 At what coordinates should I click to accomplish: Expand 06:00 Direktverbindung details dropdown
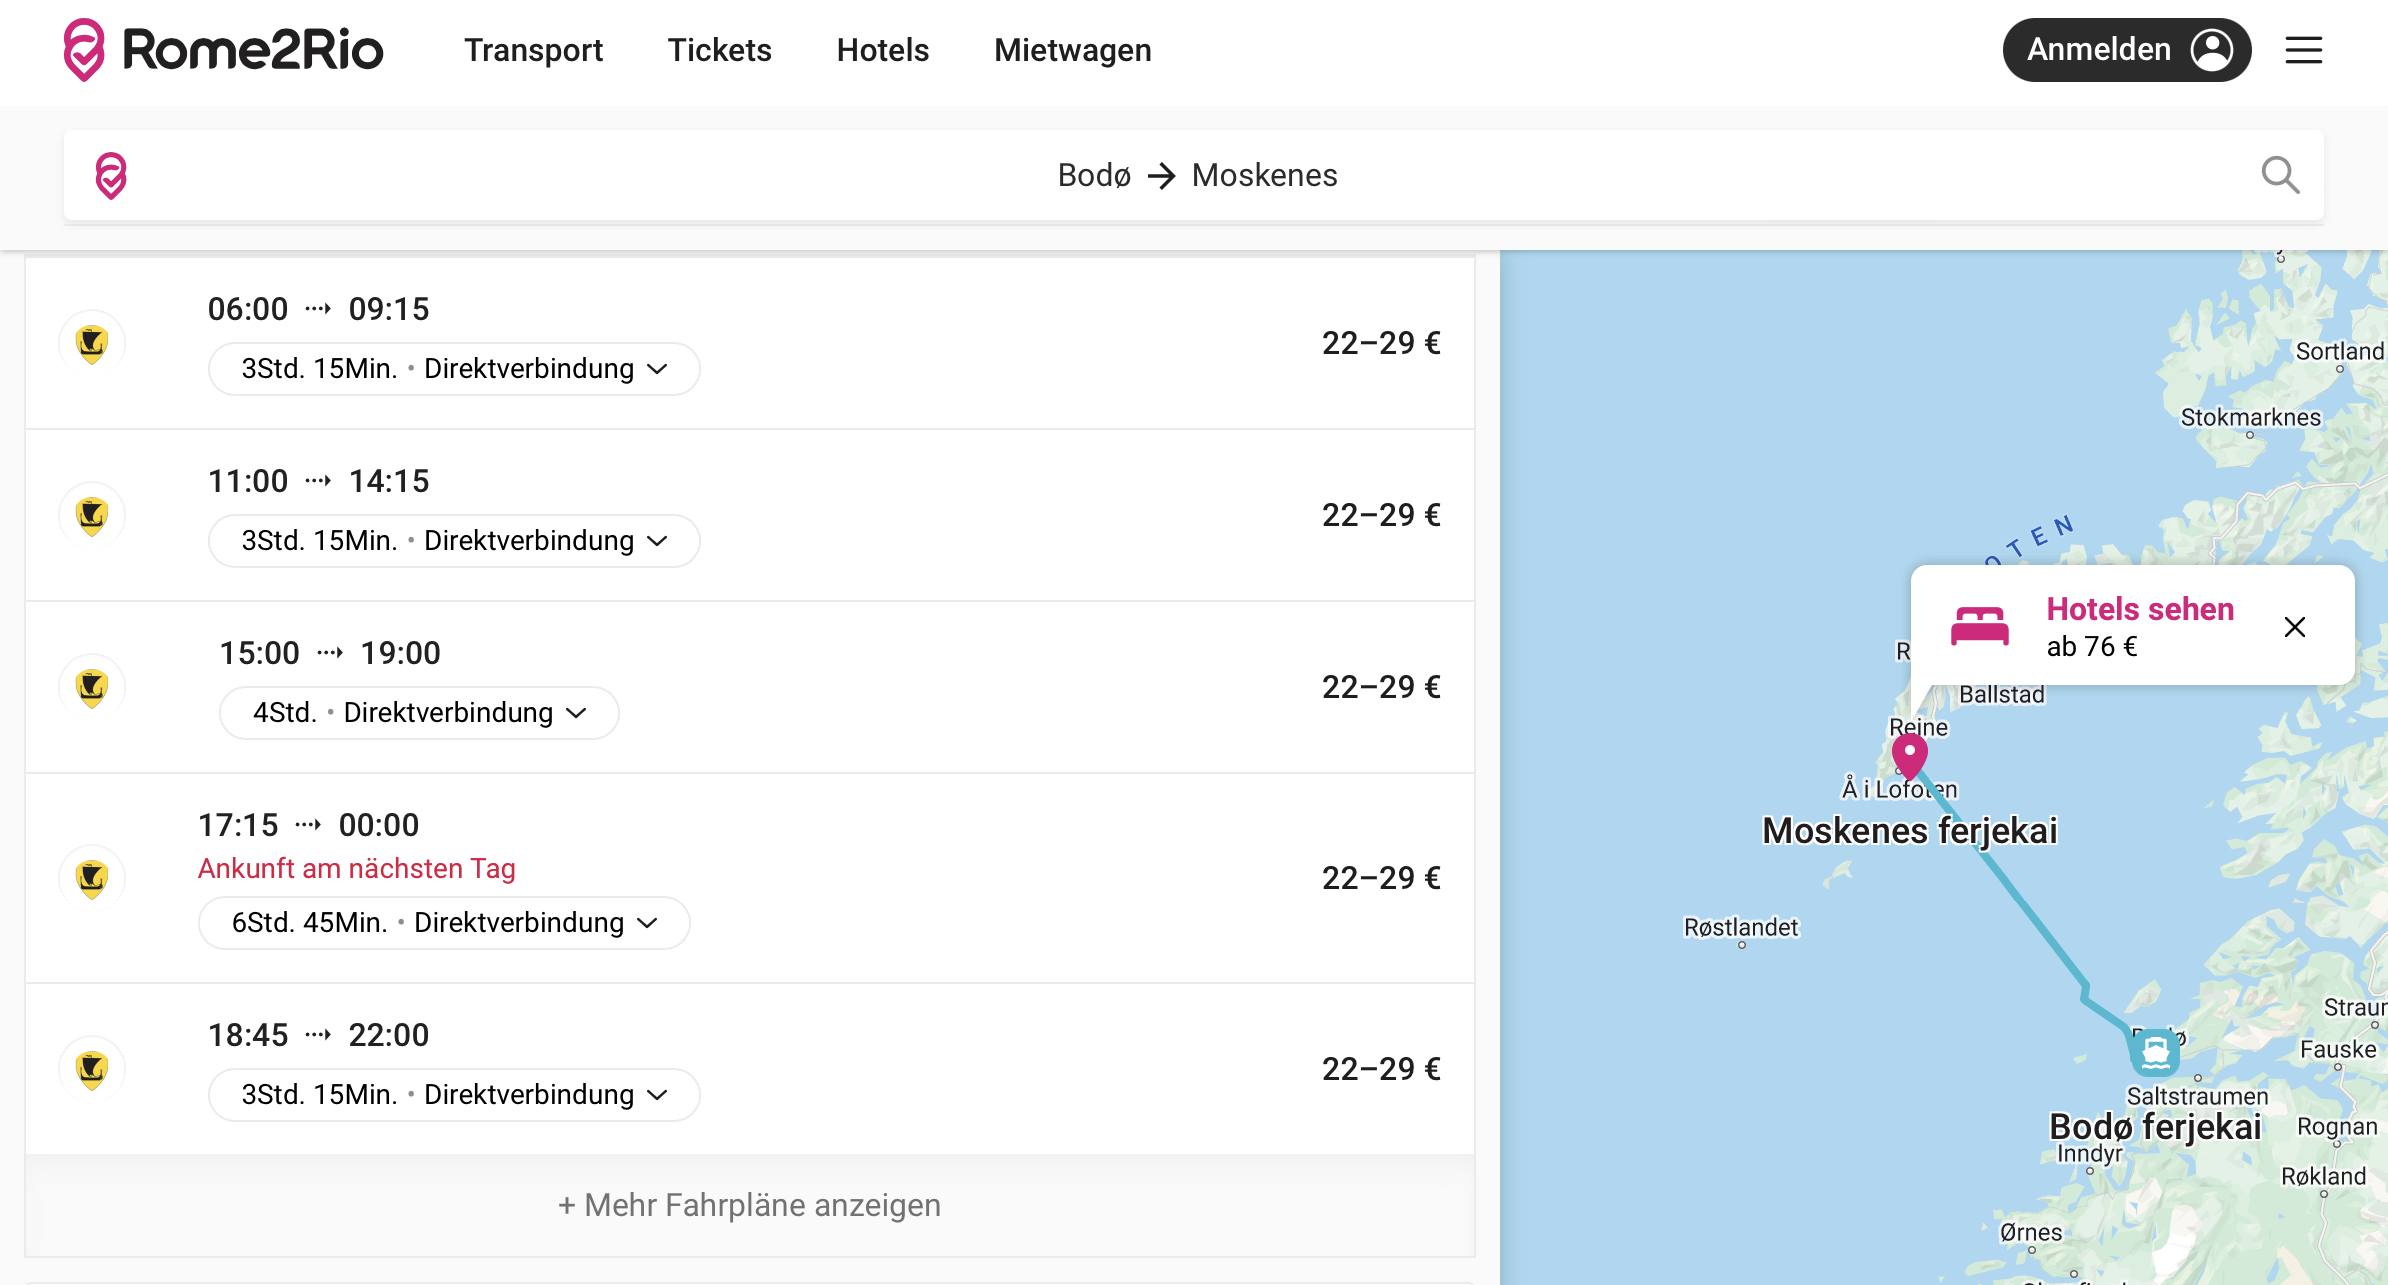coord(454,369)
